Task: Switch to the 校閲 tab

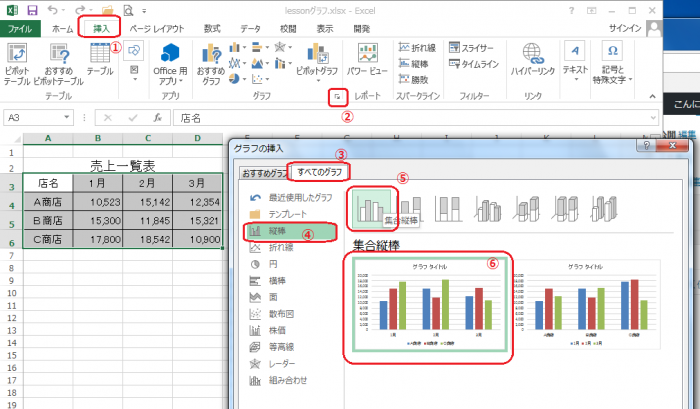Action: click(288, 29)
